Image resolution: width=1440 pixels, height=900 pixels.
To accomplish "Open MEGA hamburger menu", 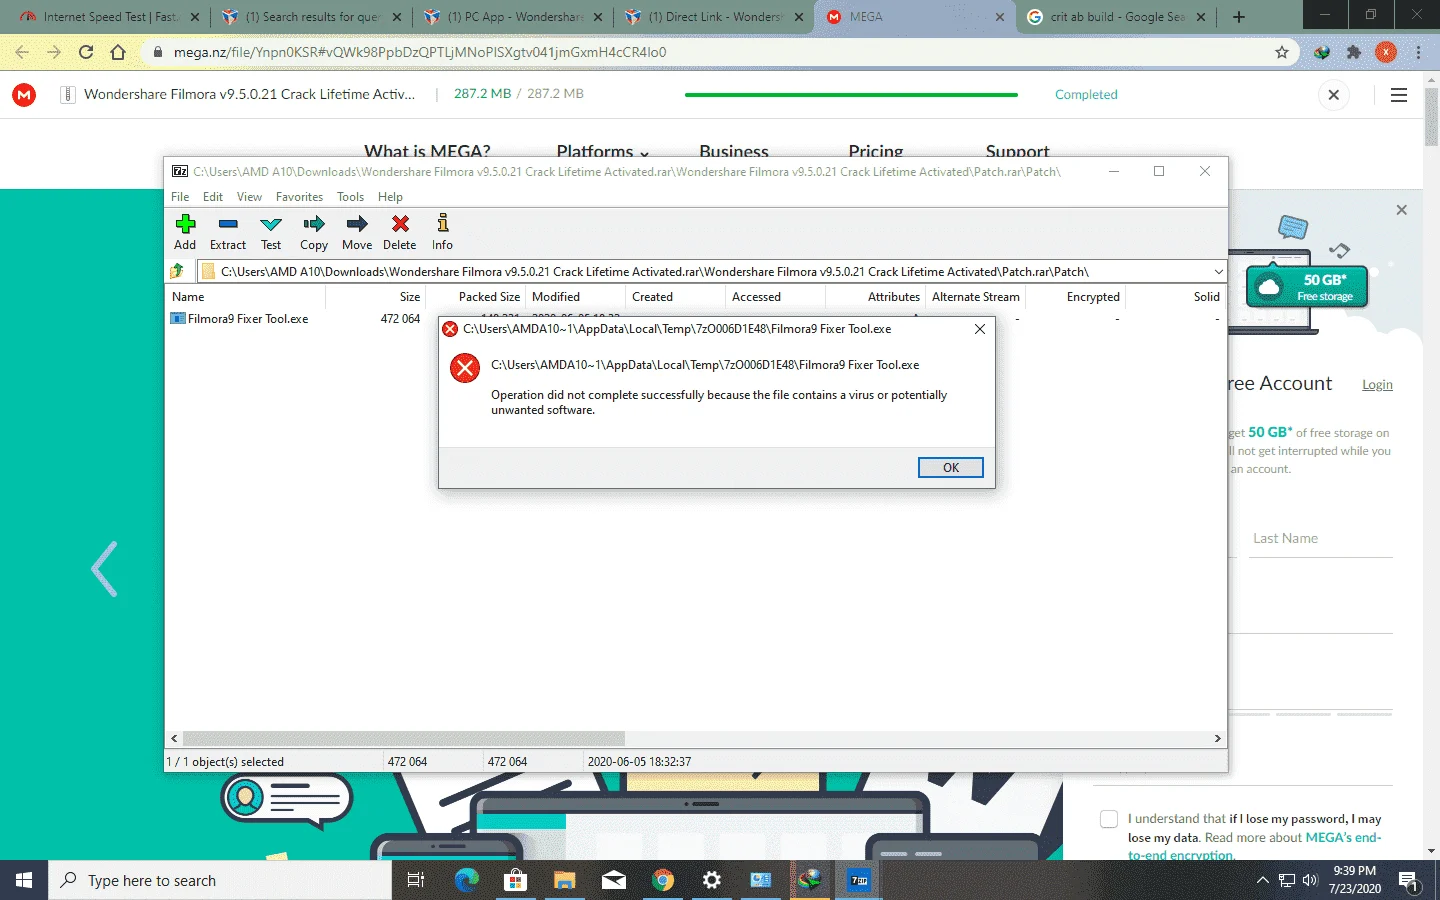I will (x=1399, y=95).
